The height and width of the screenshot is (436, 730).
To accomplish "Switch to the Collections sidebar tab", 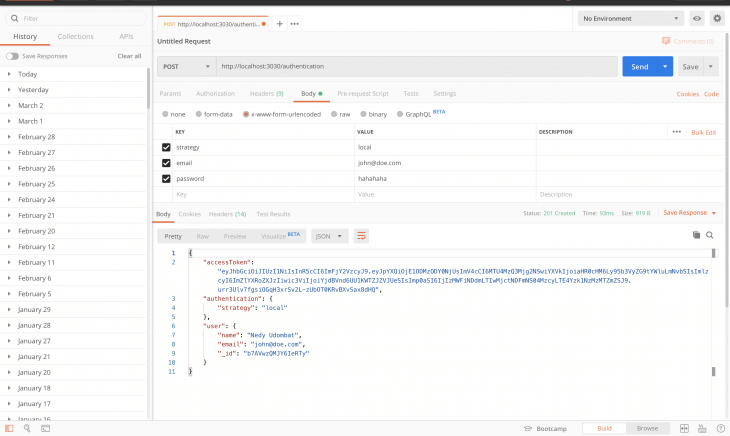I will pyautogui.click(x=75, y=36).
